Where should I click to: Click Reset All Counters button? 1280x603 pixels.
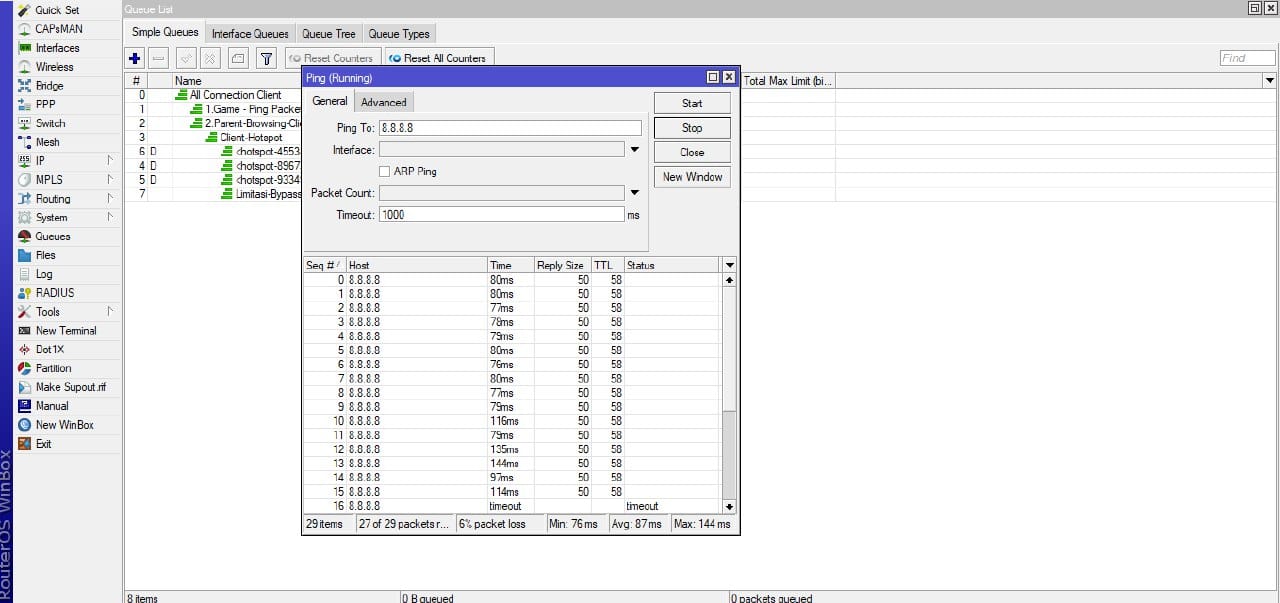pos(439,58)
